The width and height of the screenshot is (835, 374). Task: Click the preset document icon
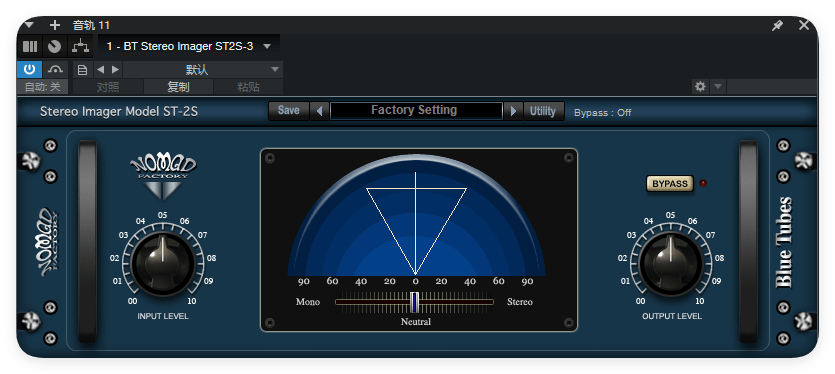point(83,70)
